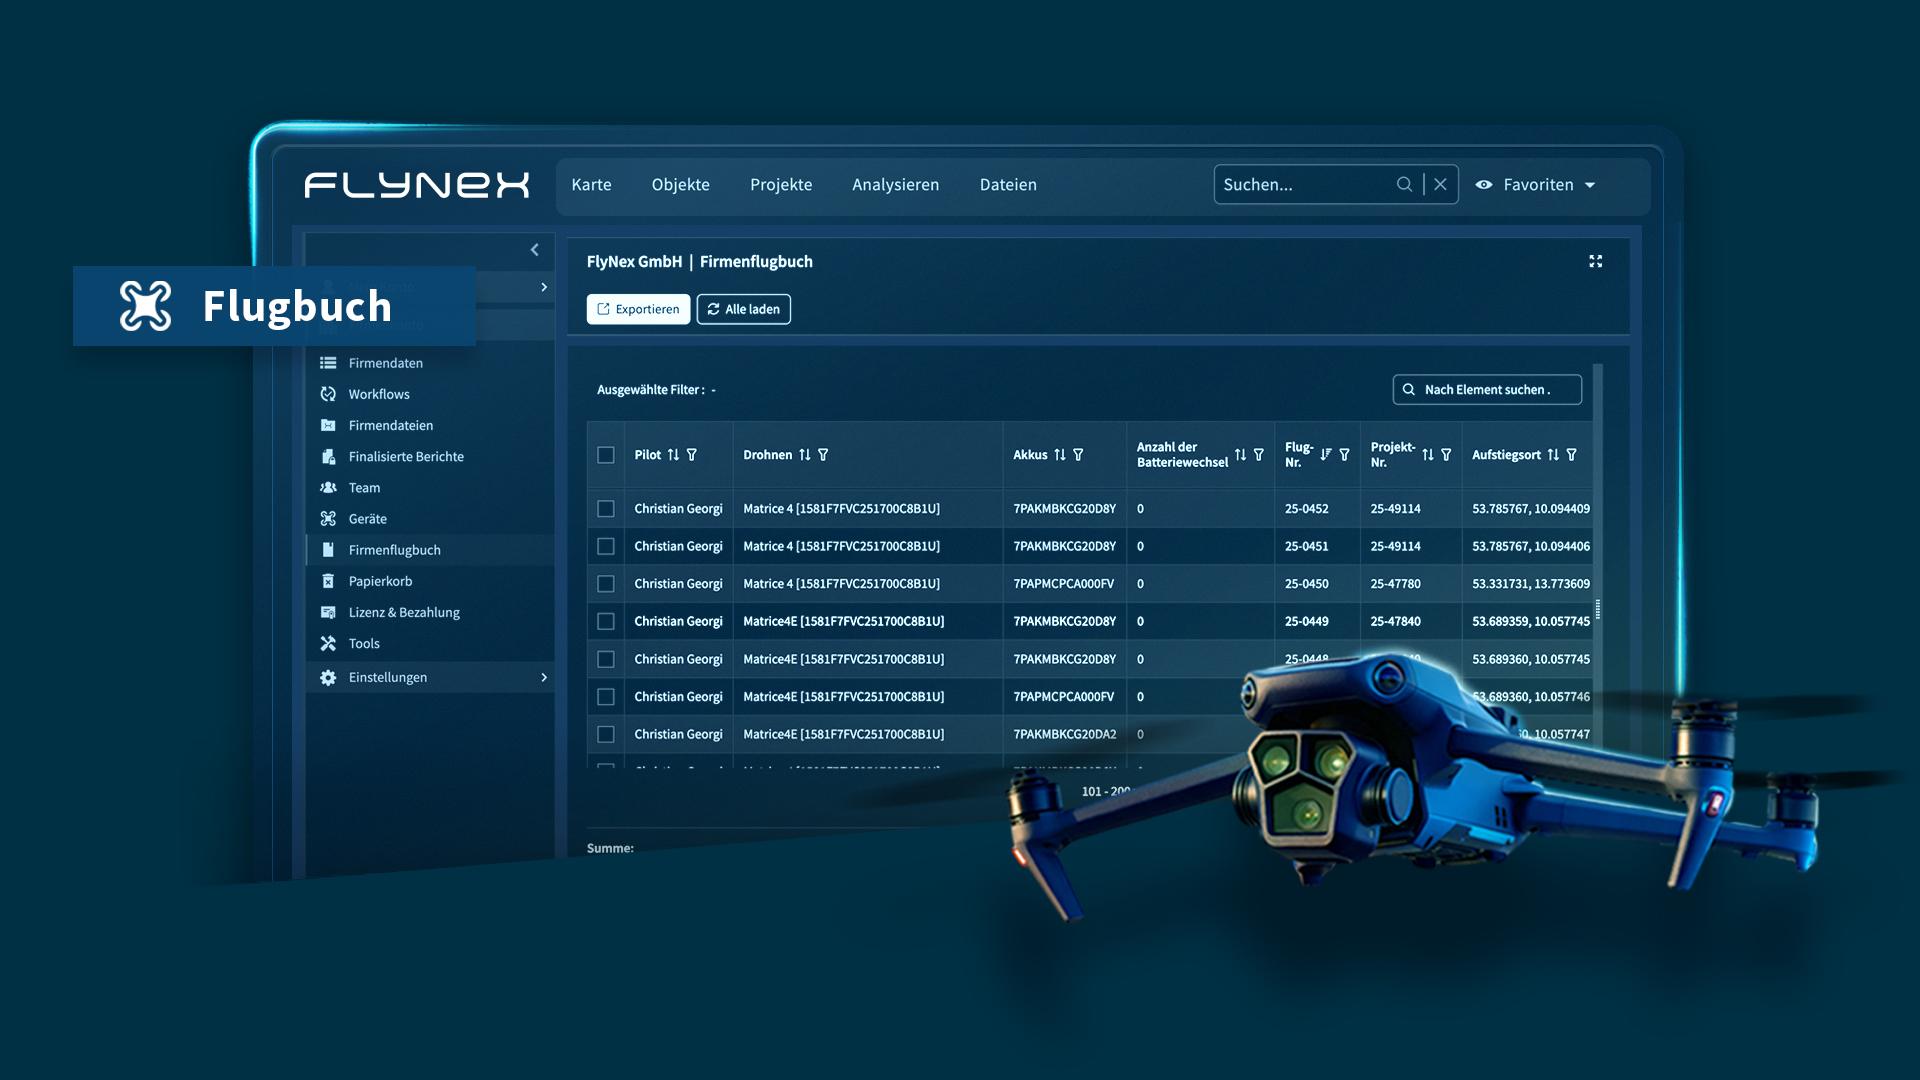Sort by the Drohnen column

[x=805, y=455]
